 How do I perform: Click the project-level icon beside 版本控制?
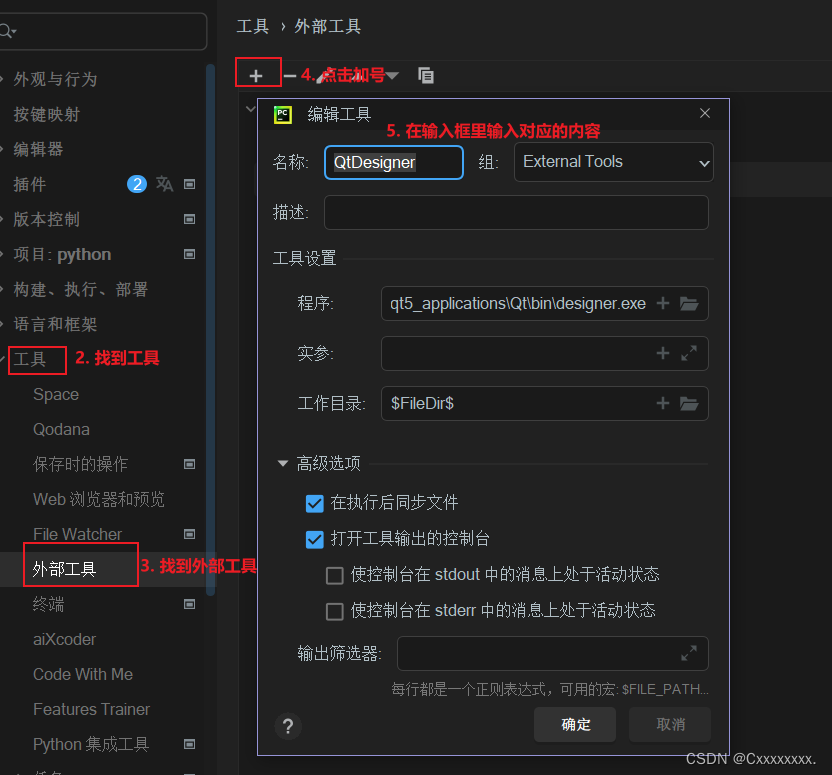tap(189, 219)
